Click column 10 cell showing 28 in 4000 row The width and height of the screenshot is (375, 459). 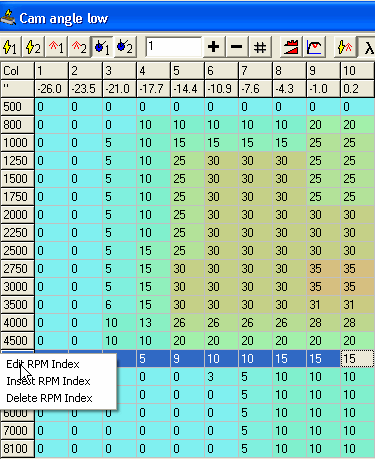pos(357,323)
